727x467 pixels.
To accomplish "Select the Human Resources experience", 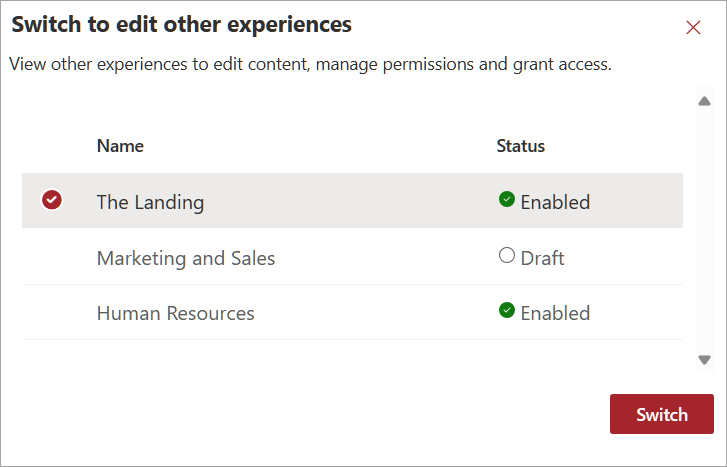I will [176, 313].
